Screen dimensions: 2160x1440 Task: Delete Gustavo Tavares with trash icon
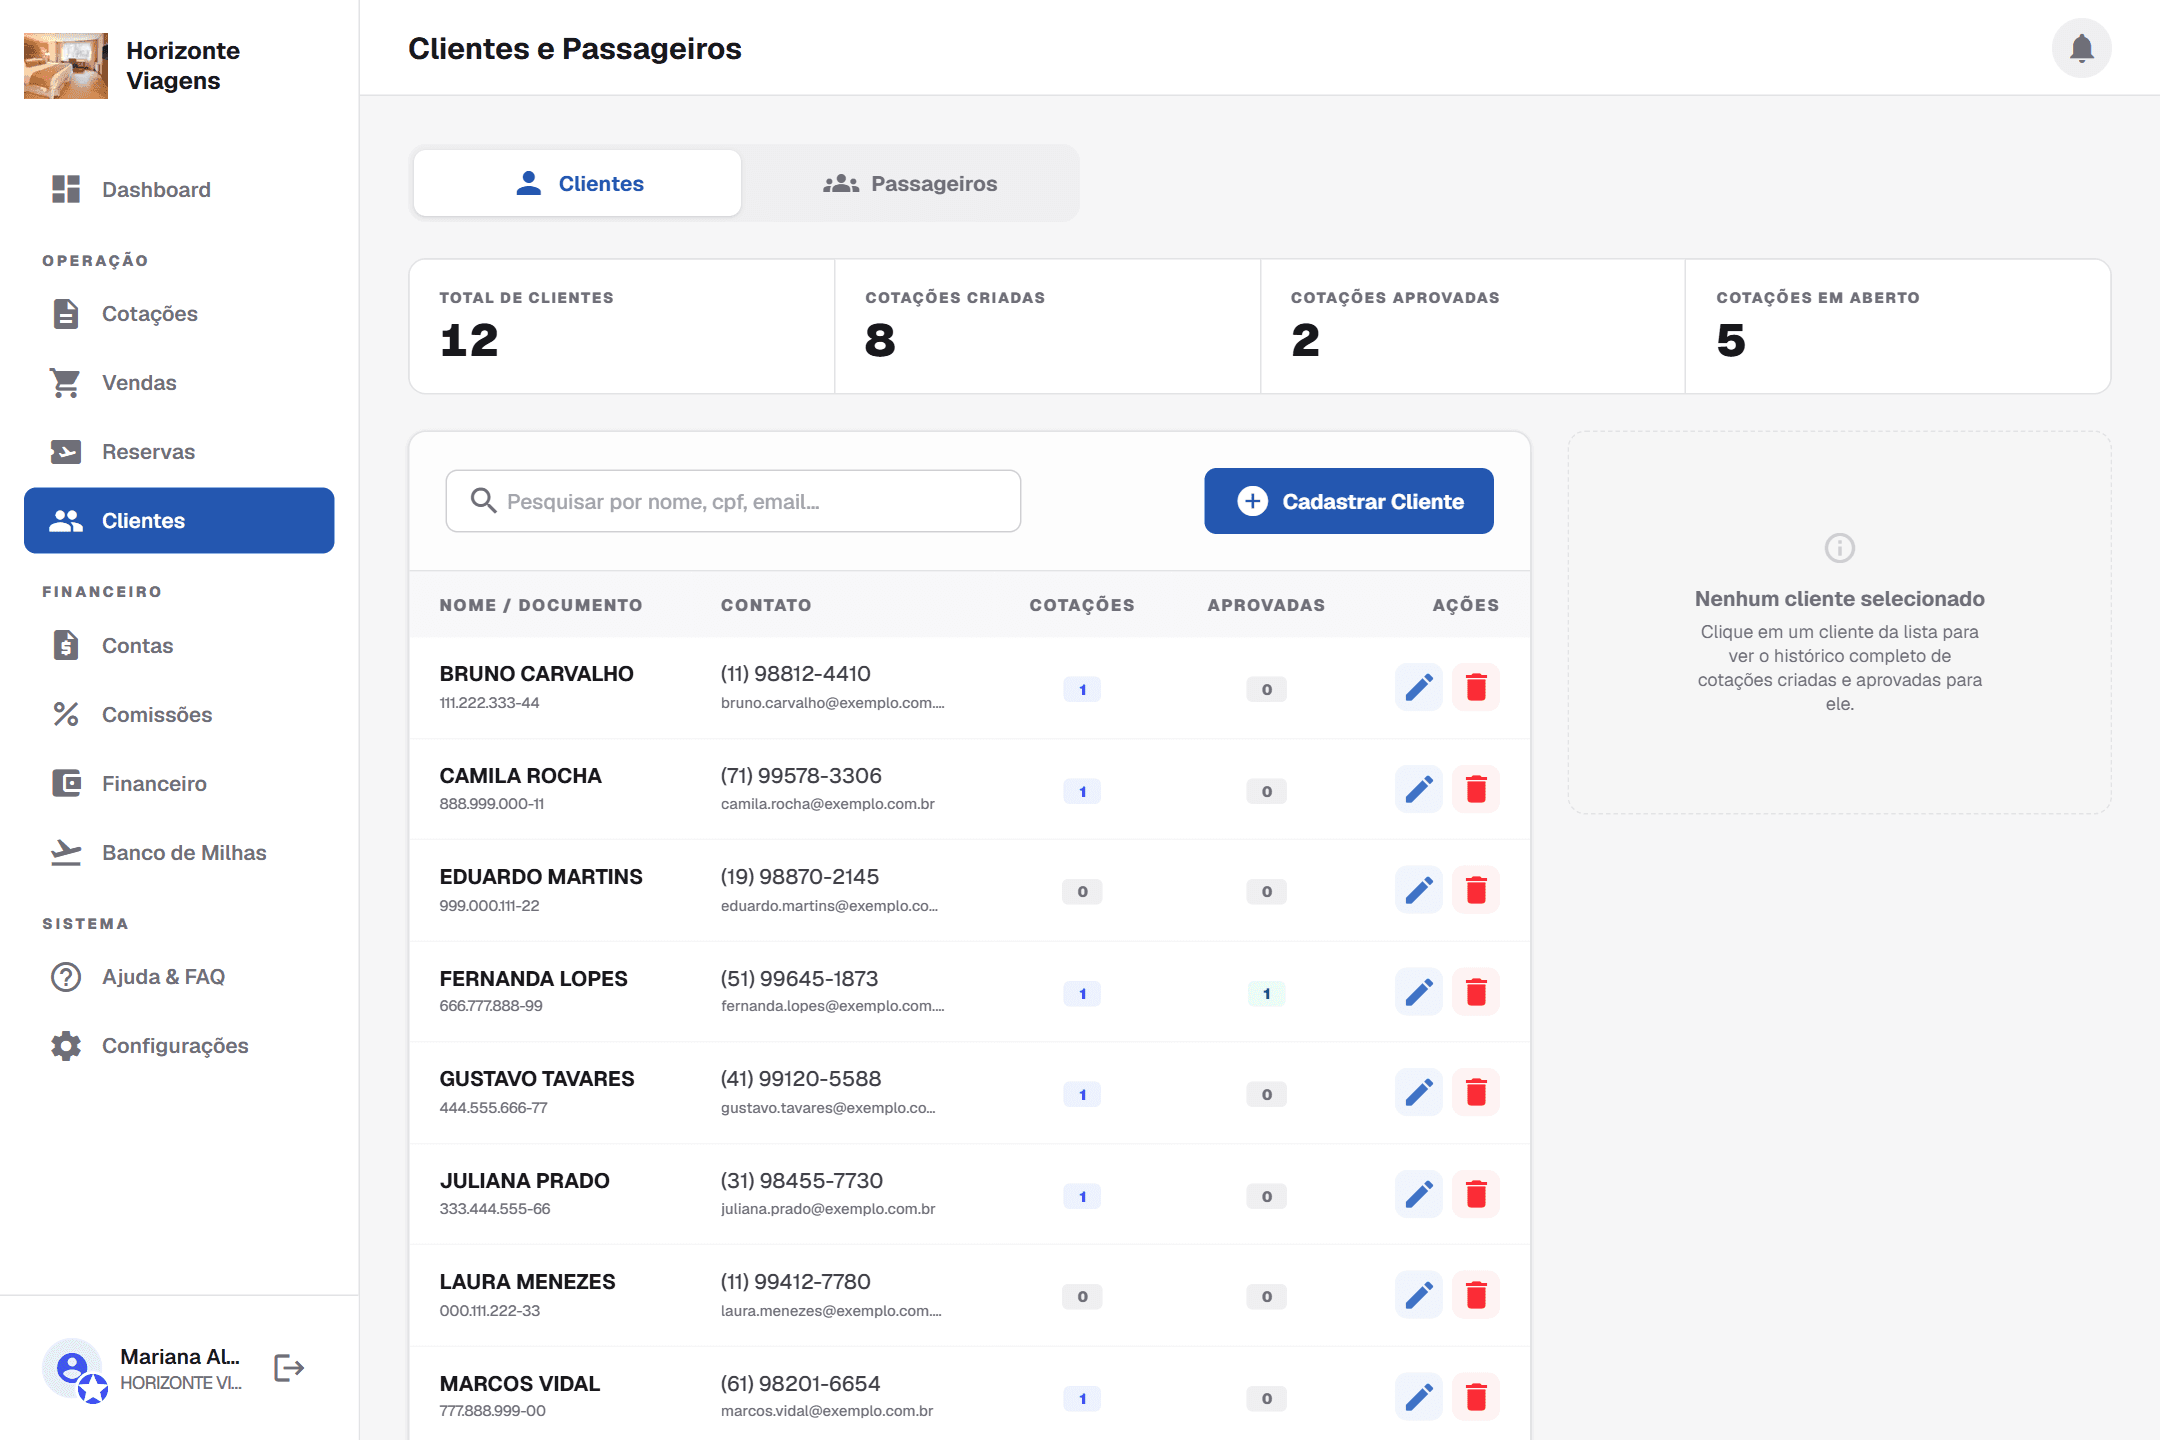pyautogui.click(x=1476, y=1092)
